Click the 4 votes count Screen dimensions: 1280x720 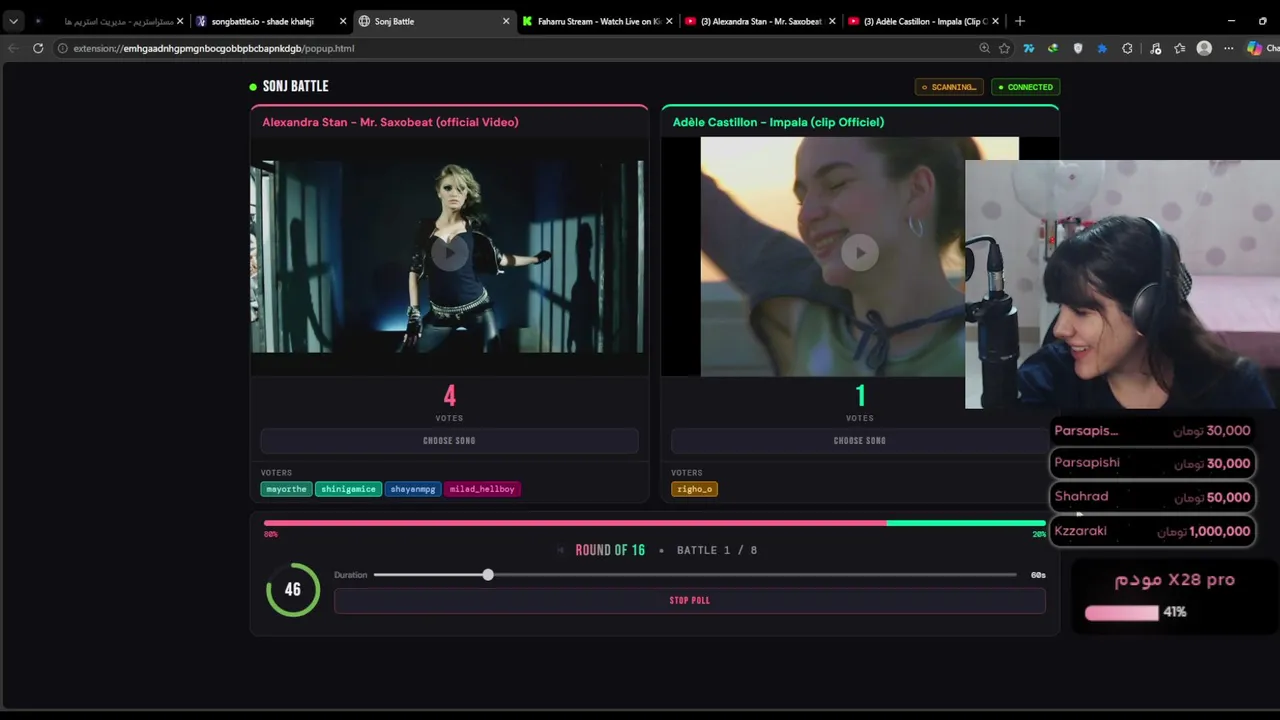(x=449, y=397)
